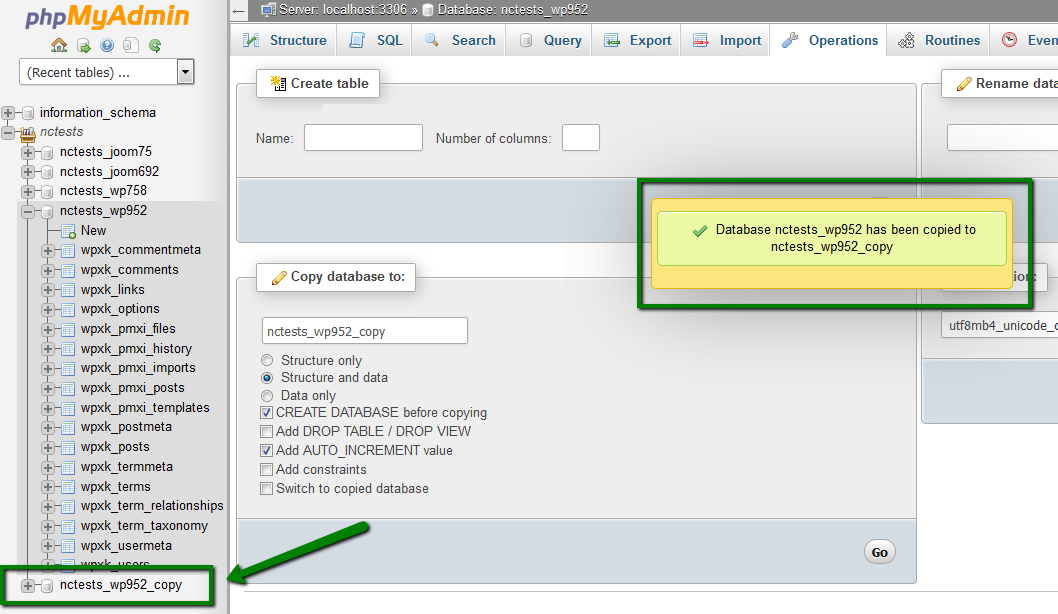This screenshot has height=614, width=1058.
Task: Enable the Add DROP TABLE / DROP VIEW checkbox
Action: point(267,432)
